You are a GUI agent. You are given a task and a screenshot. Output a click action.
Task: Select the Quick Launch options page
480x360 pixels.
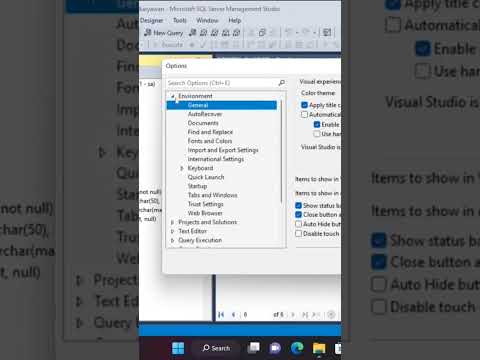coord(206,177)
